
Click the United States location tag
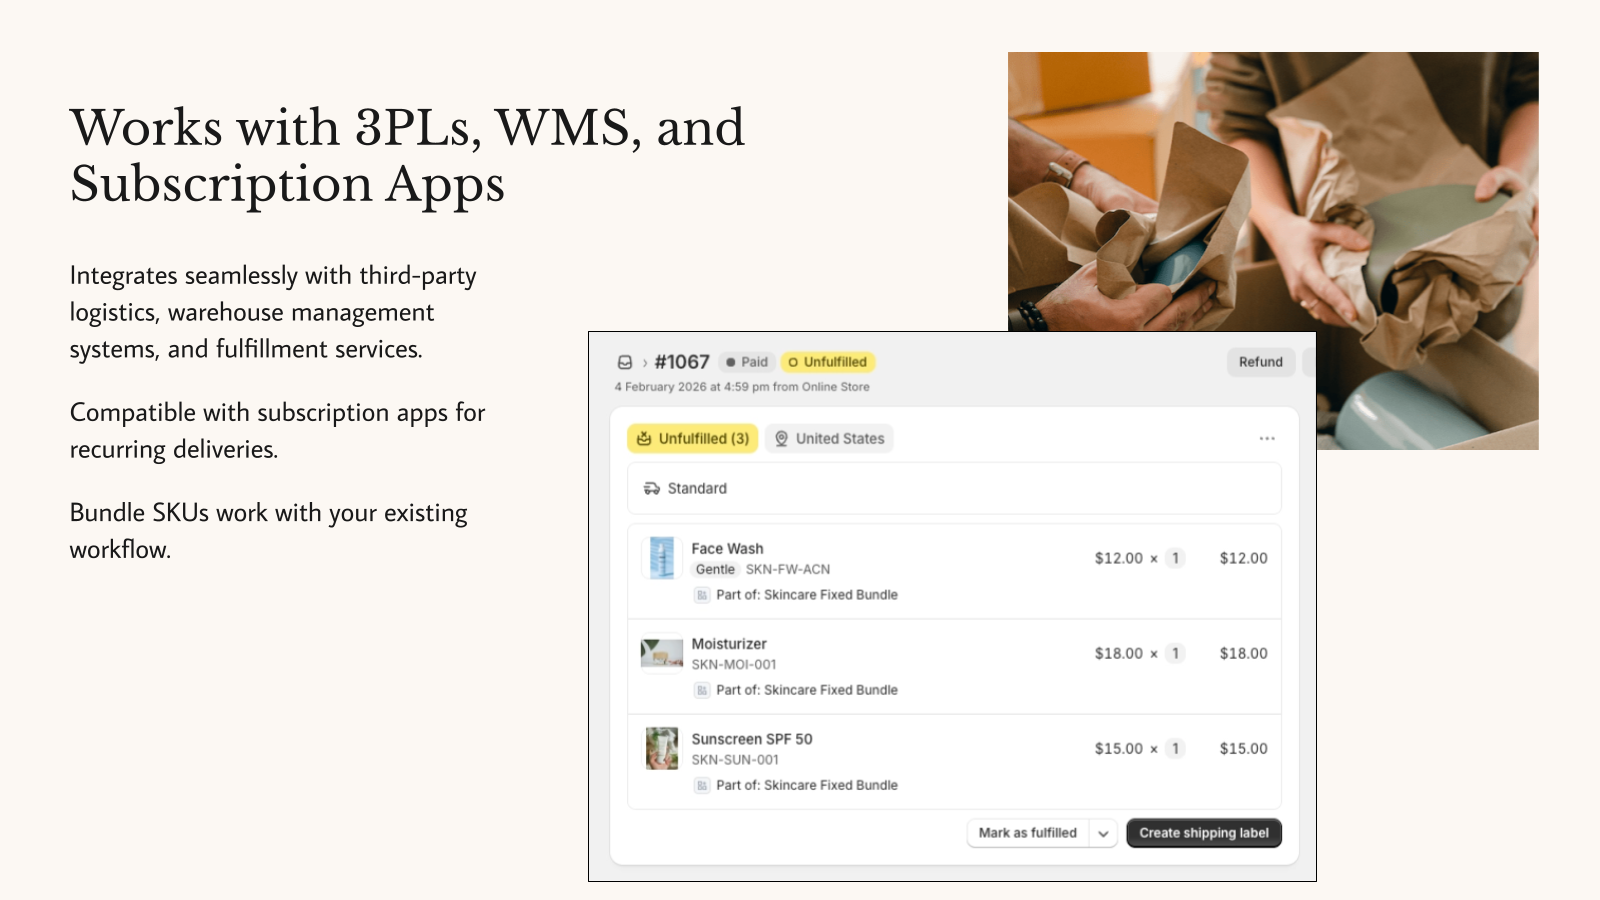830,438
